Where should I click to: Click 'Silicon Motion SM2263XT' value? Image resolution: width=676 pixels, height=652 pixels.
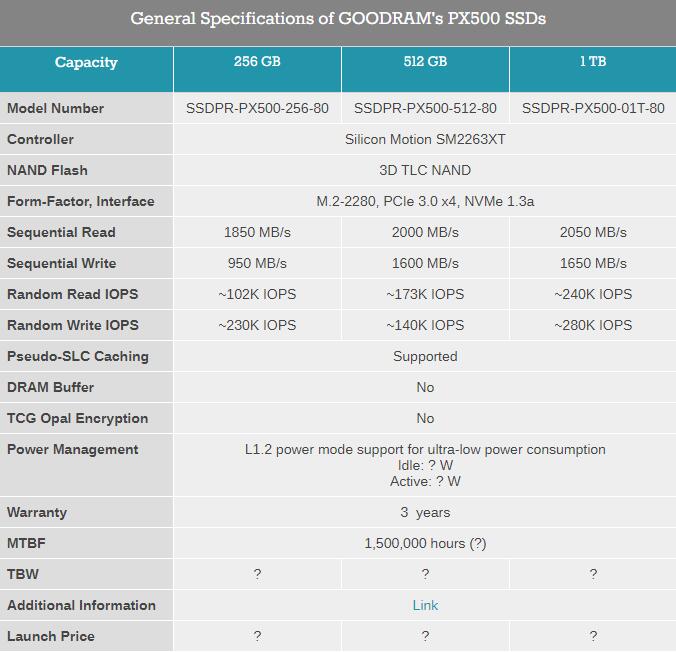(x=425, y=139)
